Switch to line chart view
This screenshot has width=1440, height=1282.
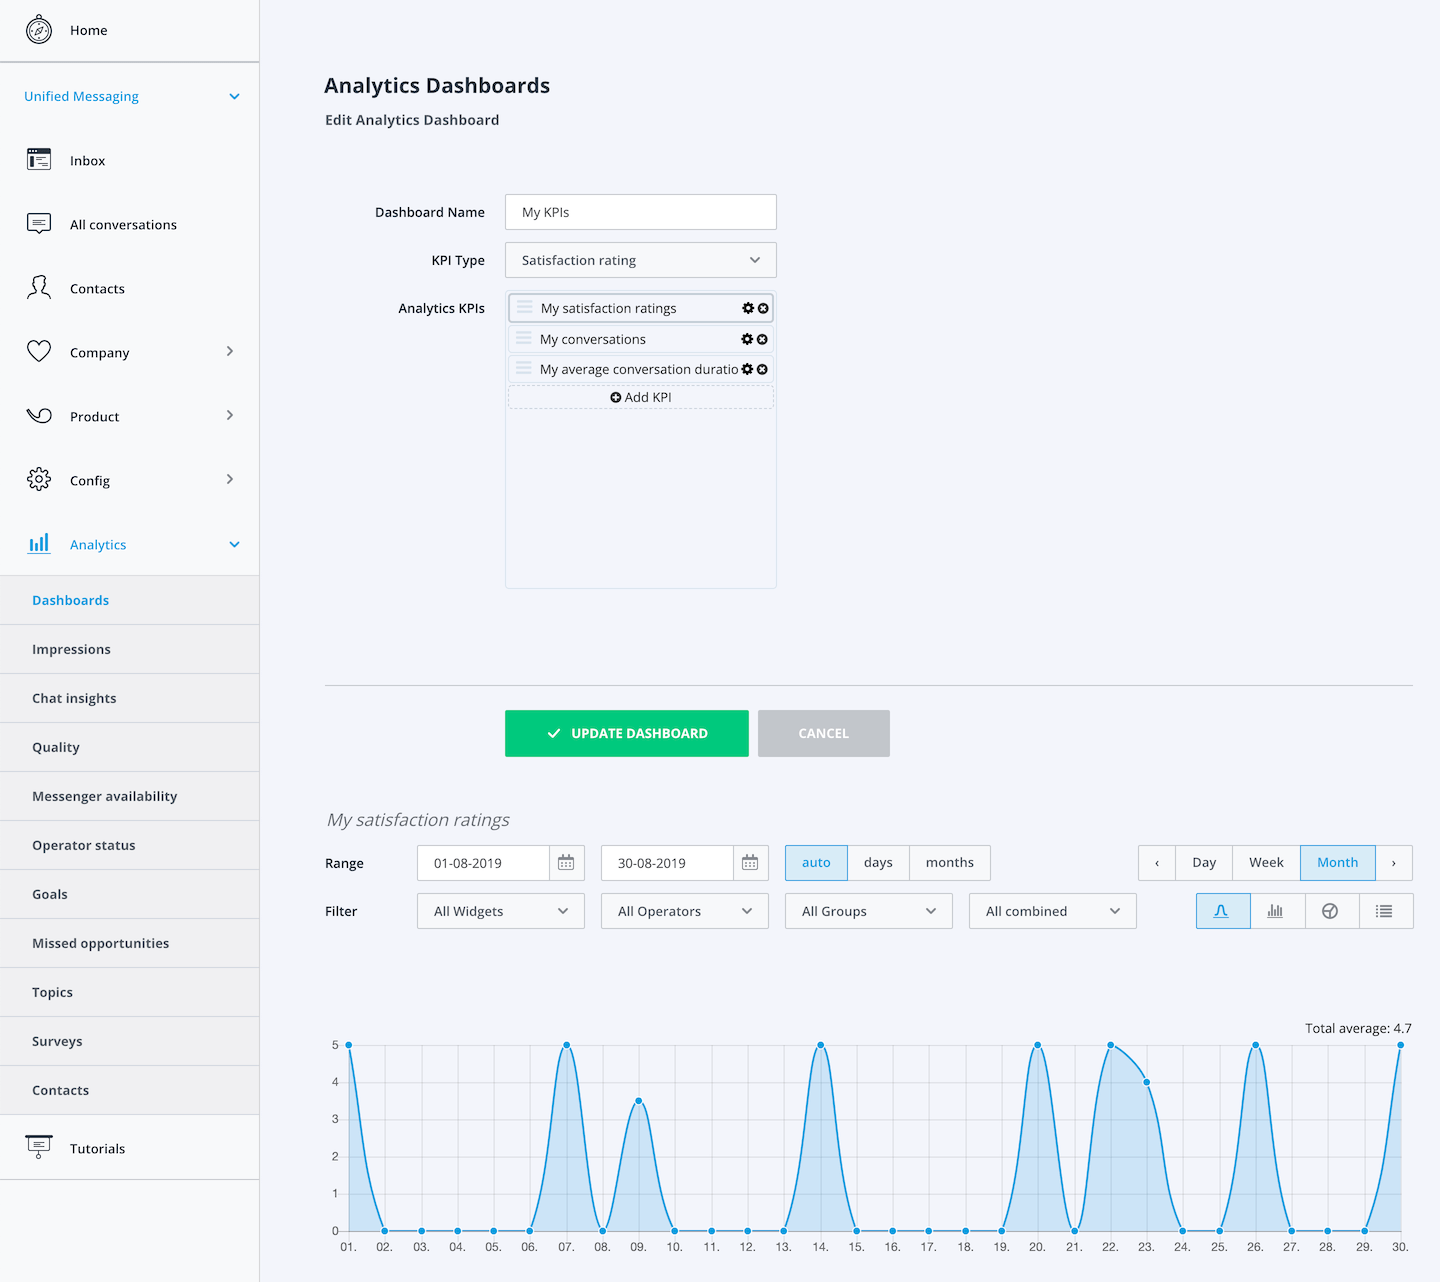click(x=1223, y=911)
